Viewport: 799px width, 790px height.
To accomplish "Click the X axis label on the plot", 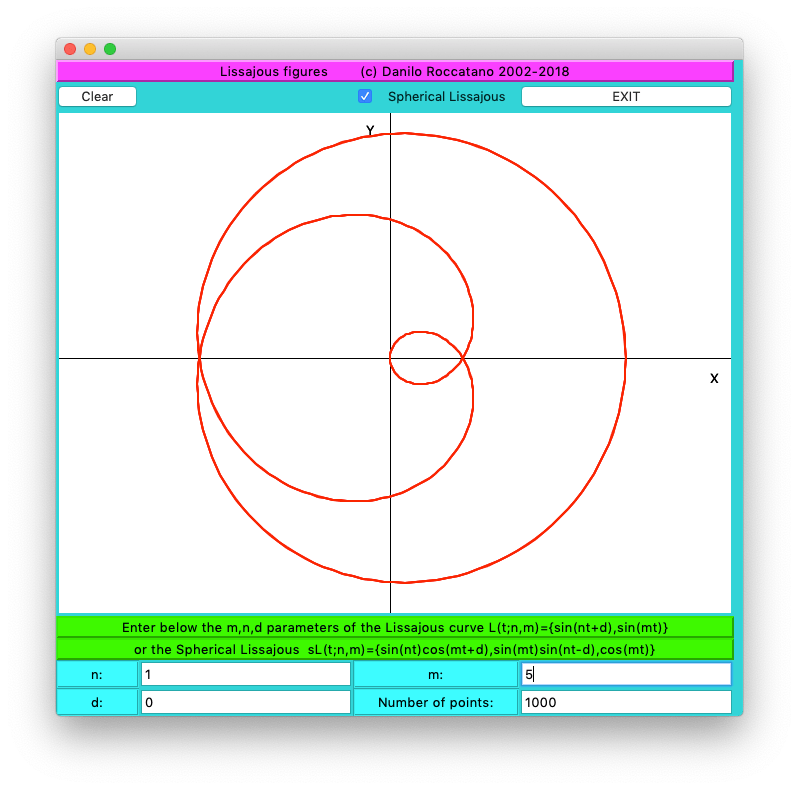I will [714, 379].
